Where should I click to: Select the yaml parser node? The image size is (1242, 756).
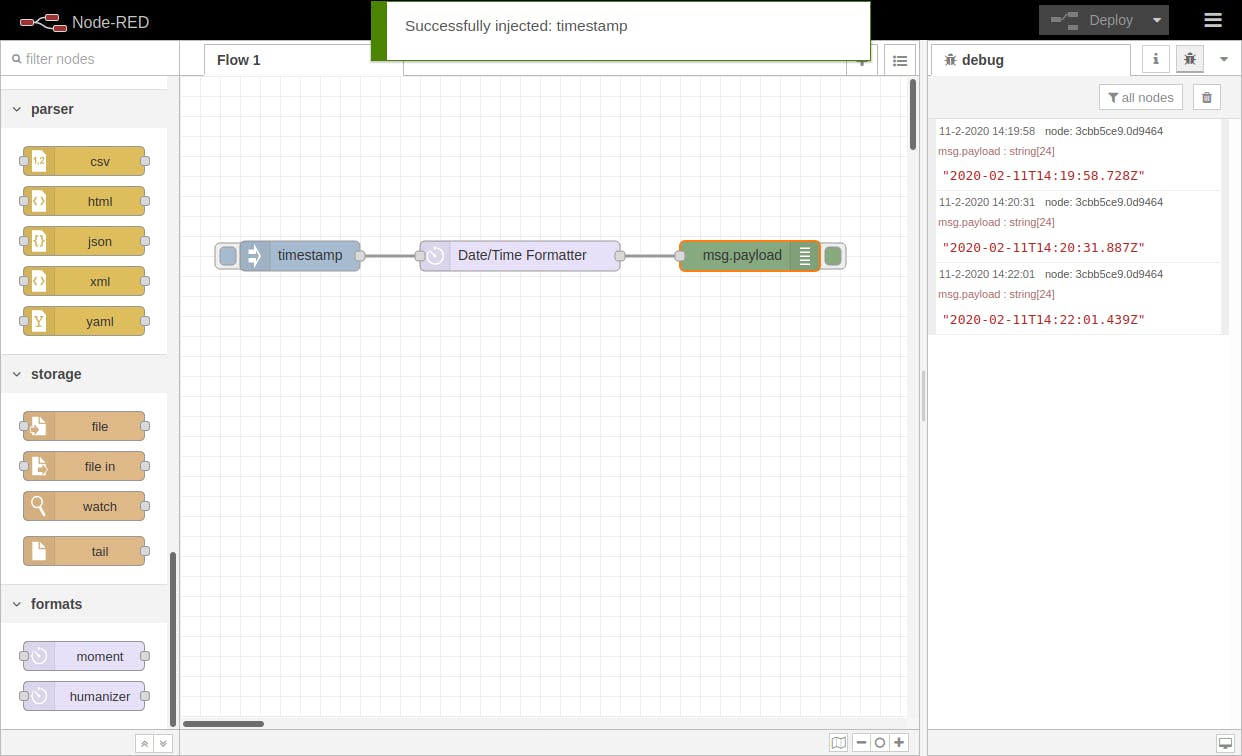(84, 321)
